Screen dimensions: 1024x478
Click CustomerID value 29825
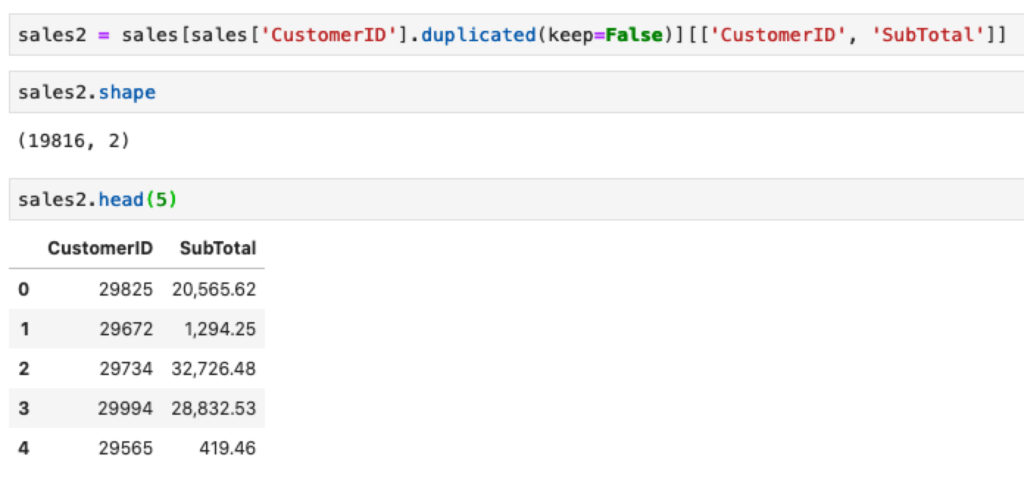pyautogui.click(x=126, y=289)
